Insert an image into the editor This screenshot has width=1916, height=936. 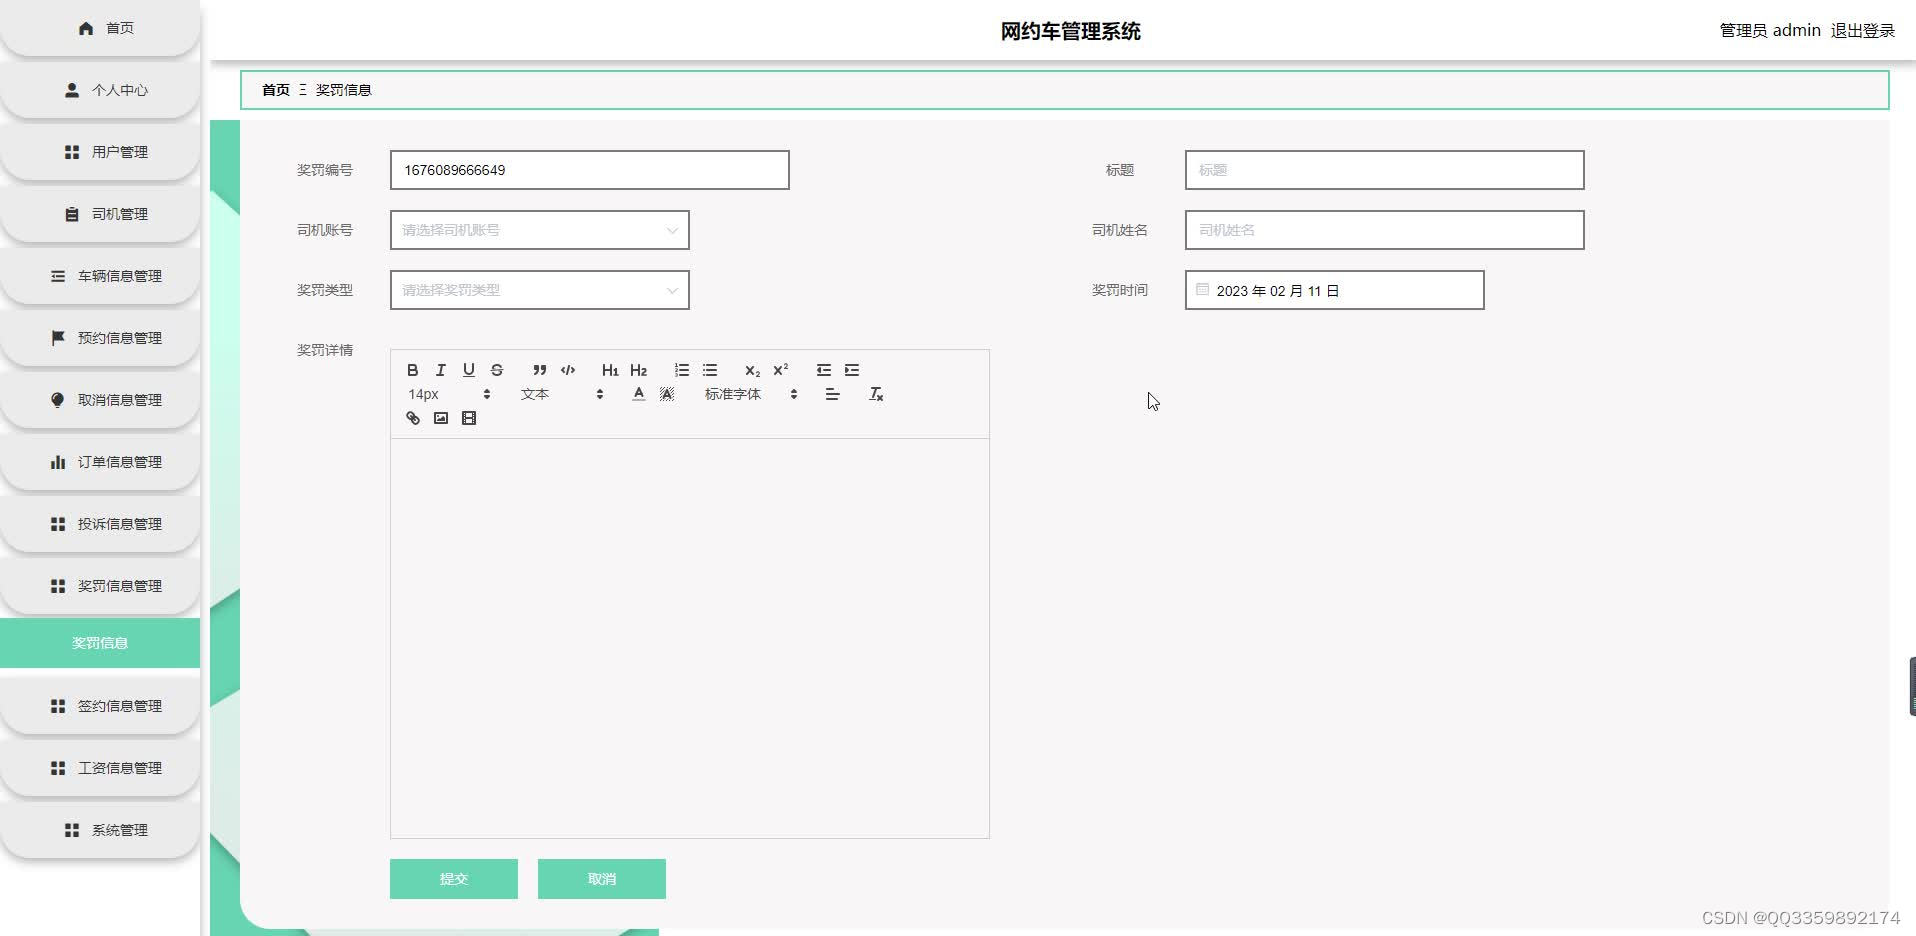(440, 418)
